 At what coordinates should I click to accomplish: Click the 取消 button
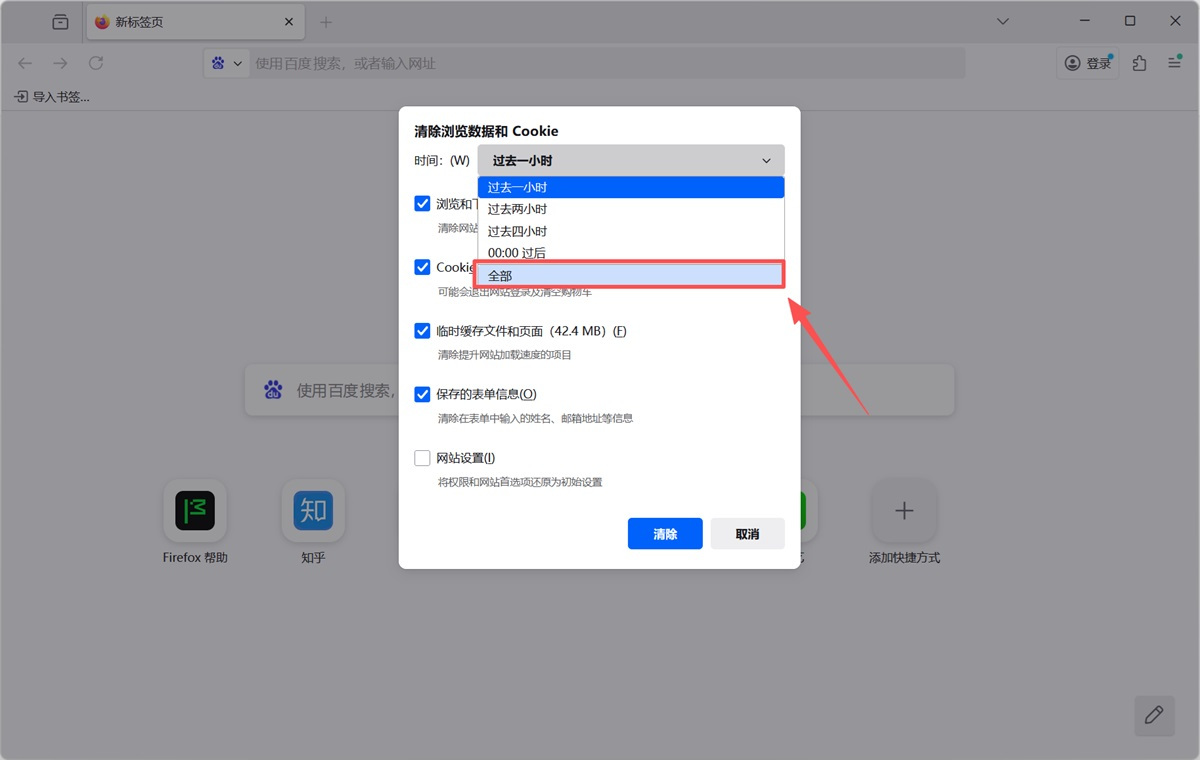click(747, 534)
